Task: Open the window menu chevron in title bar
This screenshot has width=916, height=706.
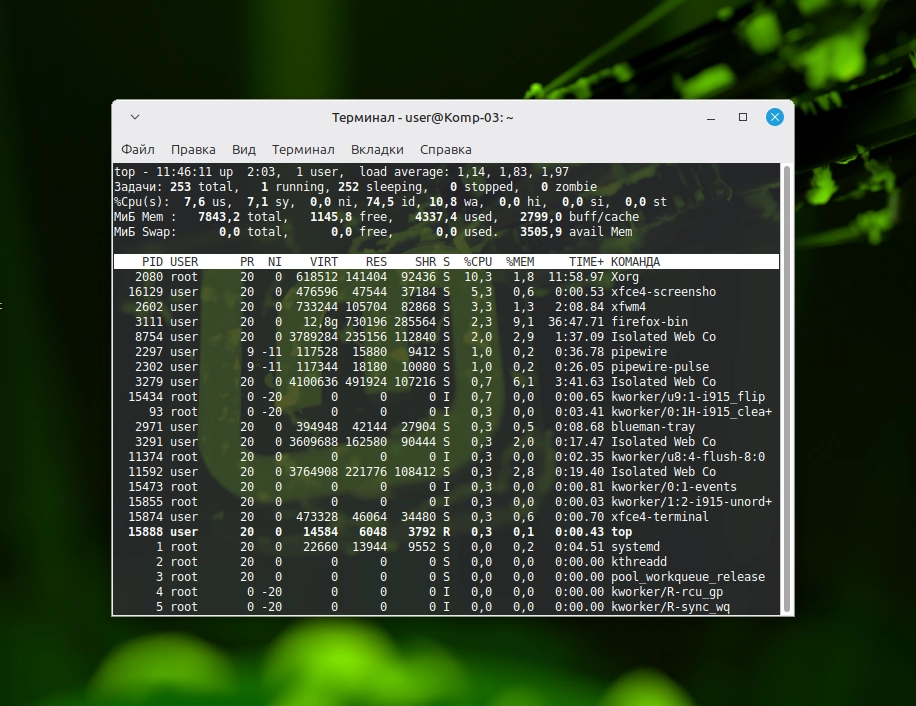Action: [x=135, y=117]
